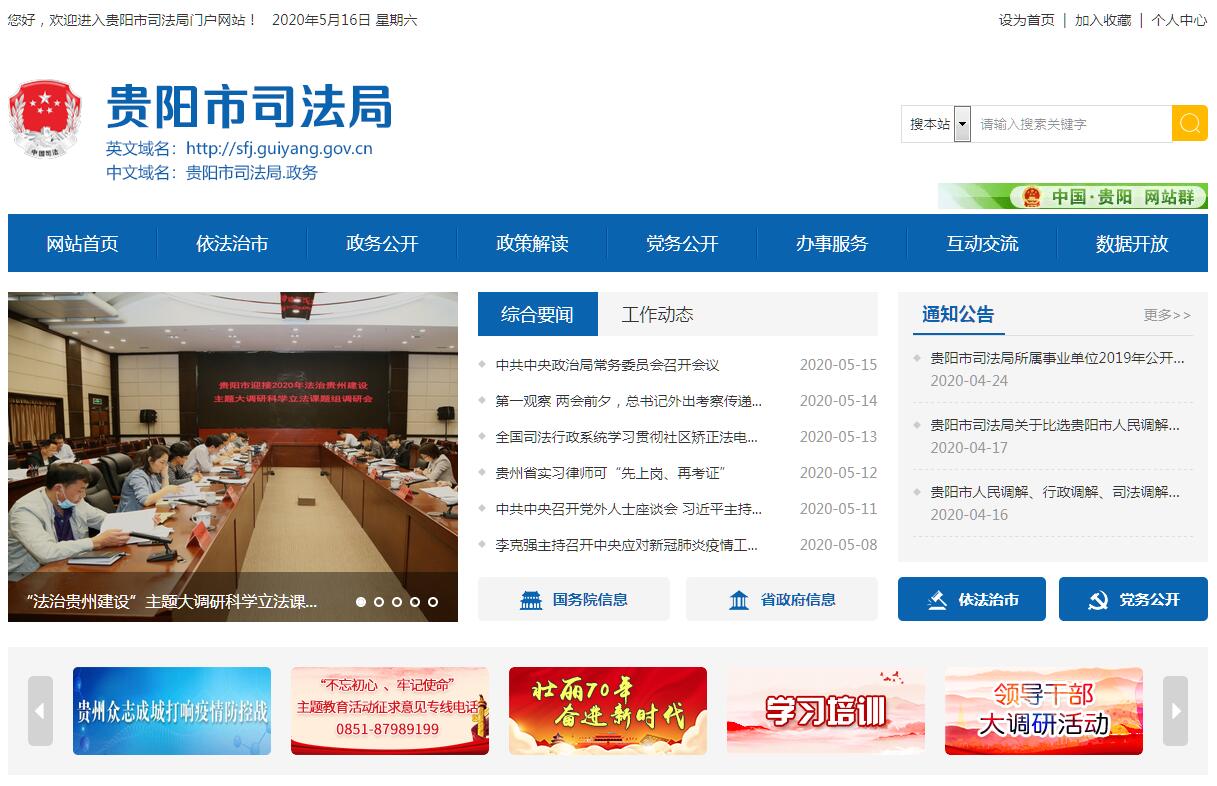The image size is (1217, 786).
Task: Click the orange search magnifier icon
Action: click(1189, 123)
